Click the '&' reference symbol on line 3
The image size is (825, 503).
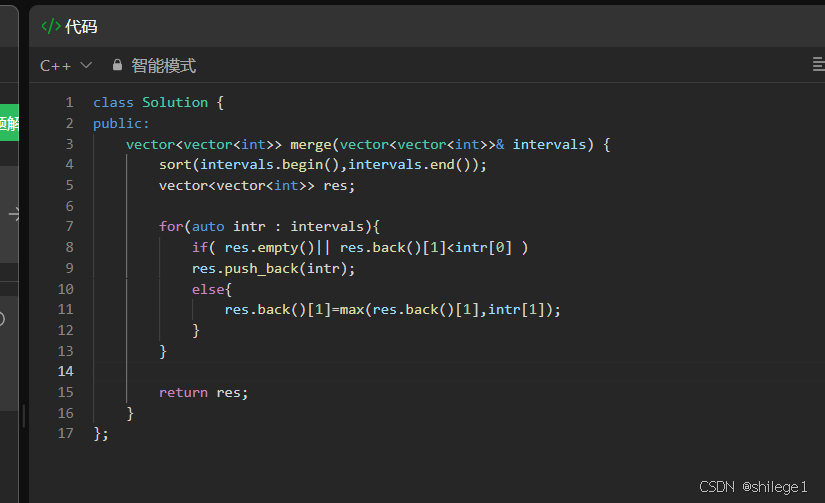pos(500,144)
